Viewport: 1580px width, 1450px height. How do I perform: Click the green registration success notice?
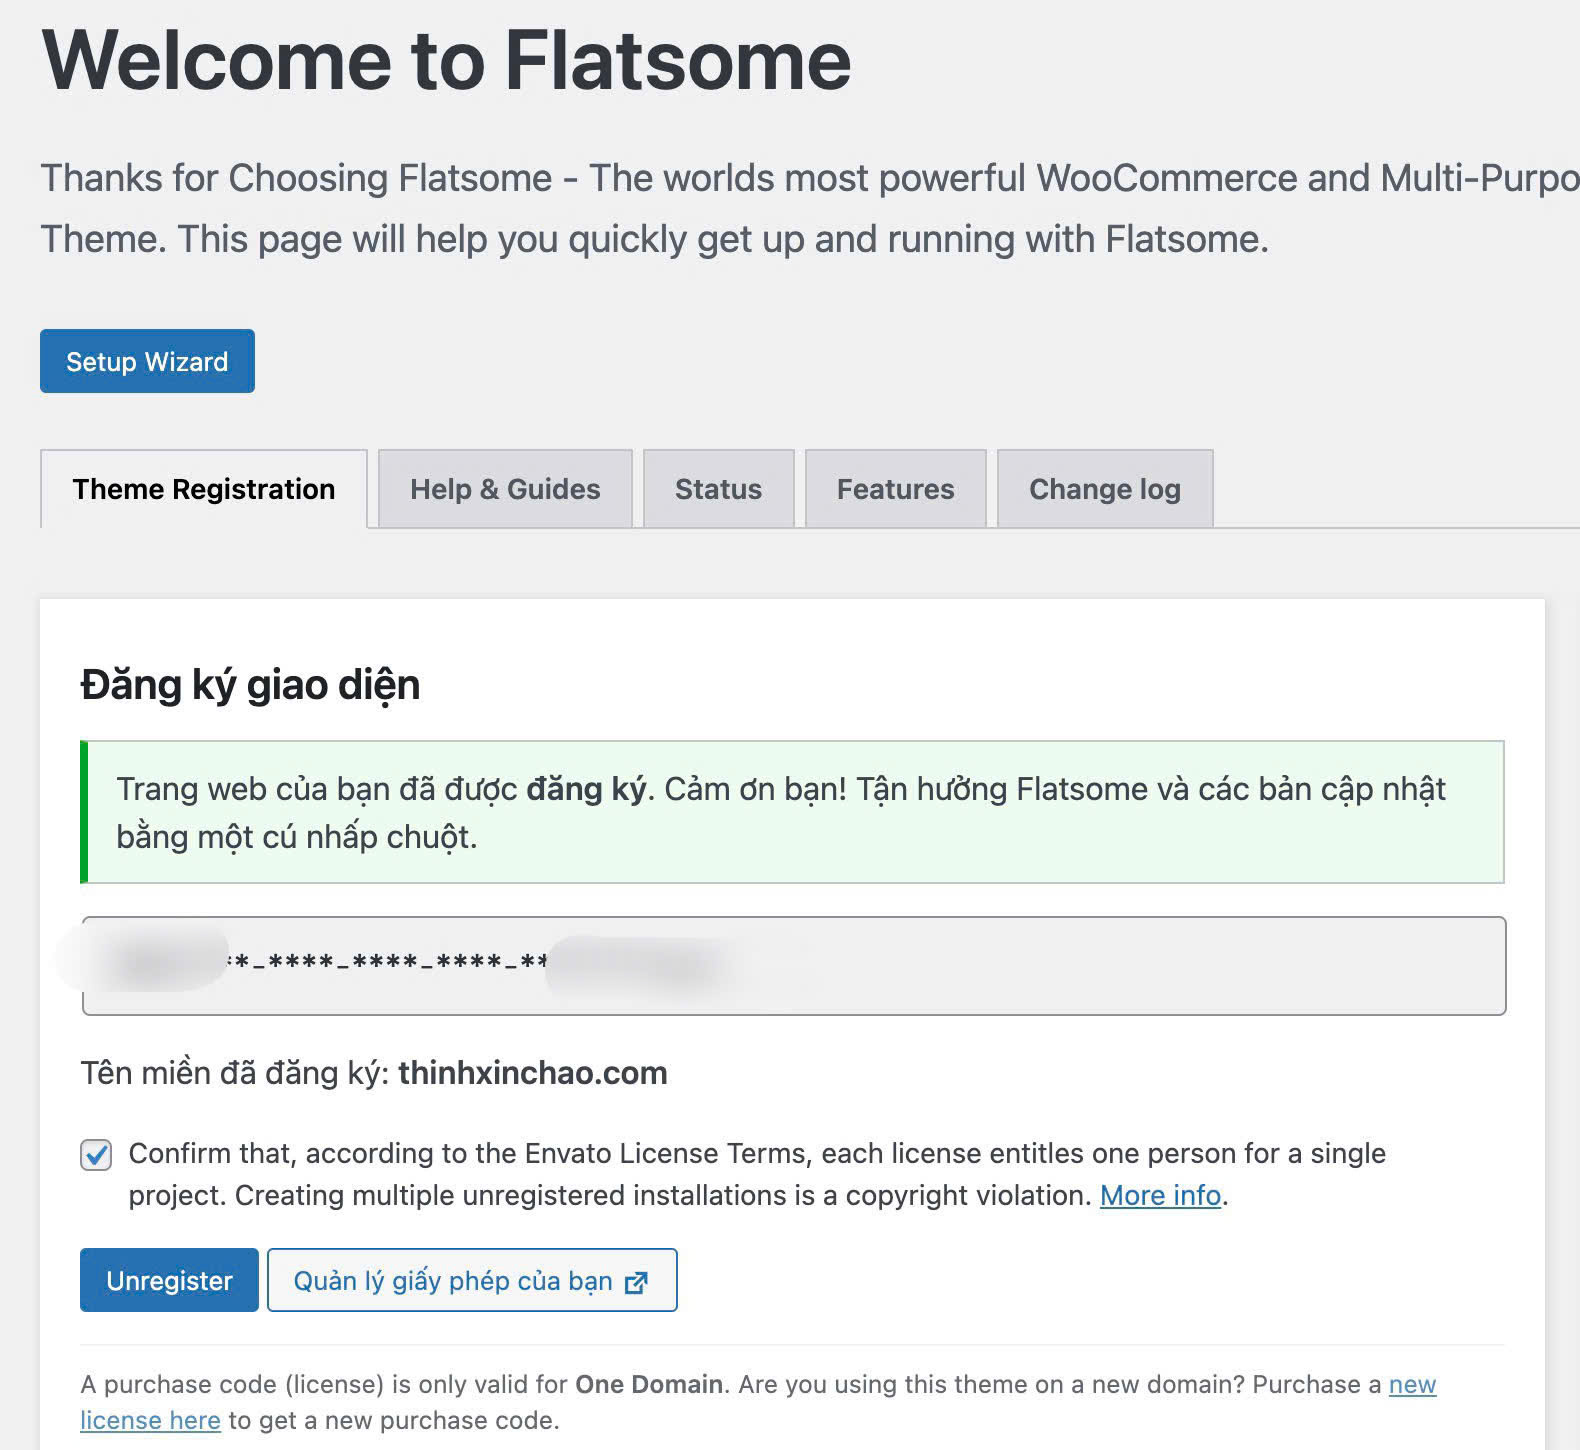click(x=792, y=812)
